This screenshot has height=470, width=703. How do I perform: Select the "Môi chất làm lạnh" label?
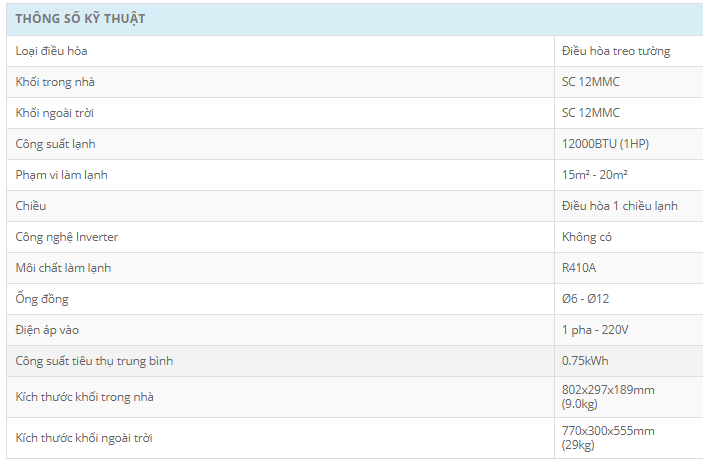tap(63, 268)
